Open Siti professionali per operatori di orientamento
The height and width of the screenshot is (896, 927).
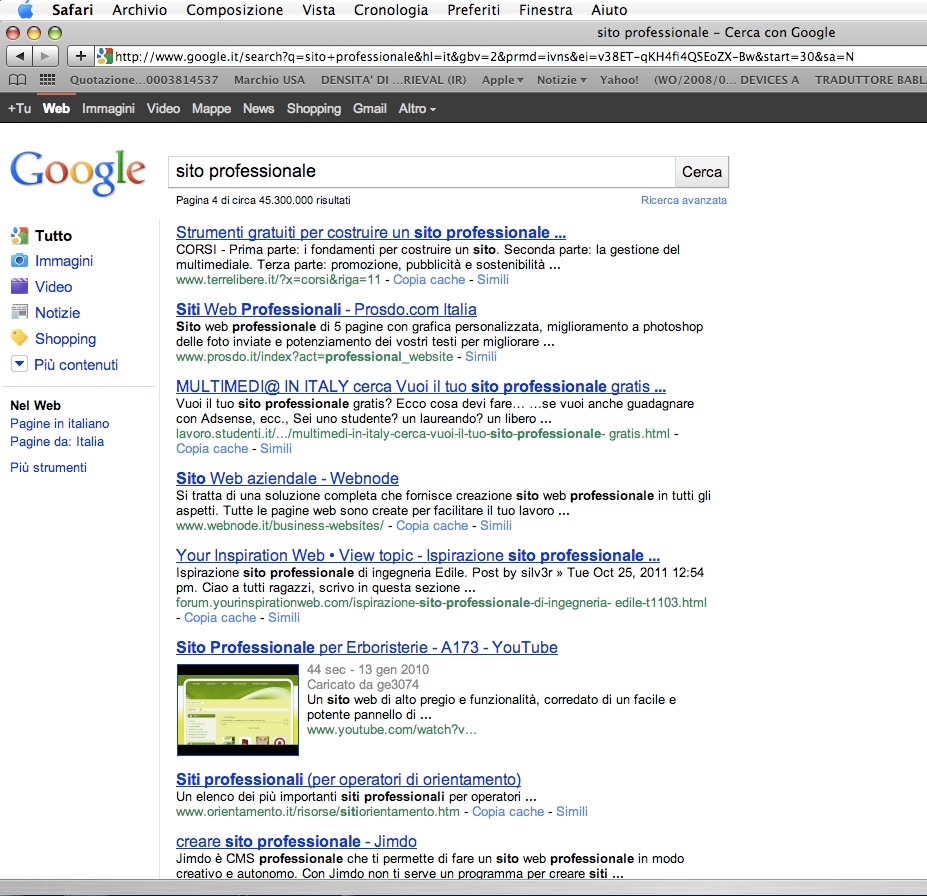pos(348,780)
